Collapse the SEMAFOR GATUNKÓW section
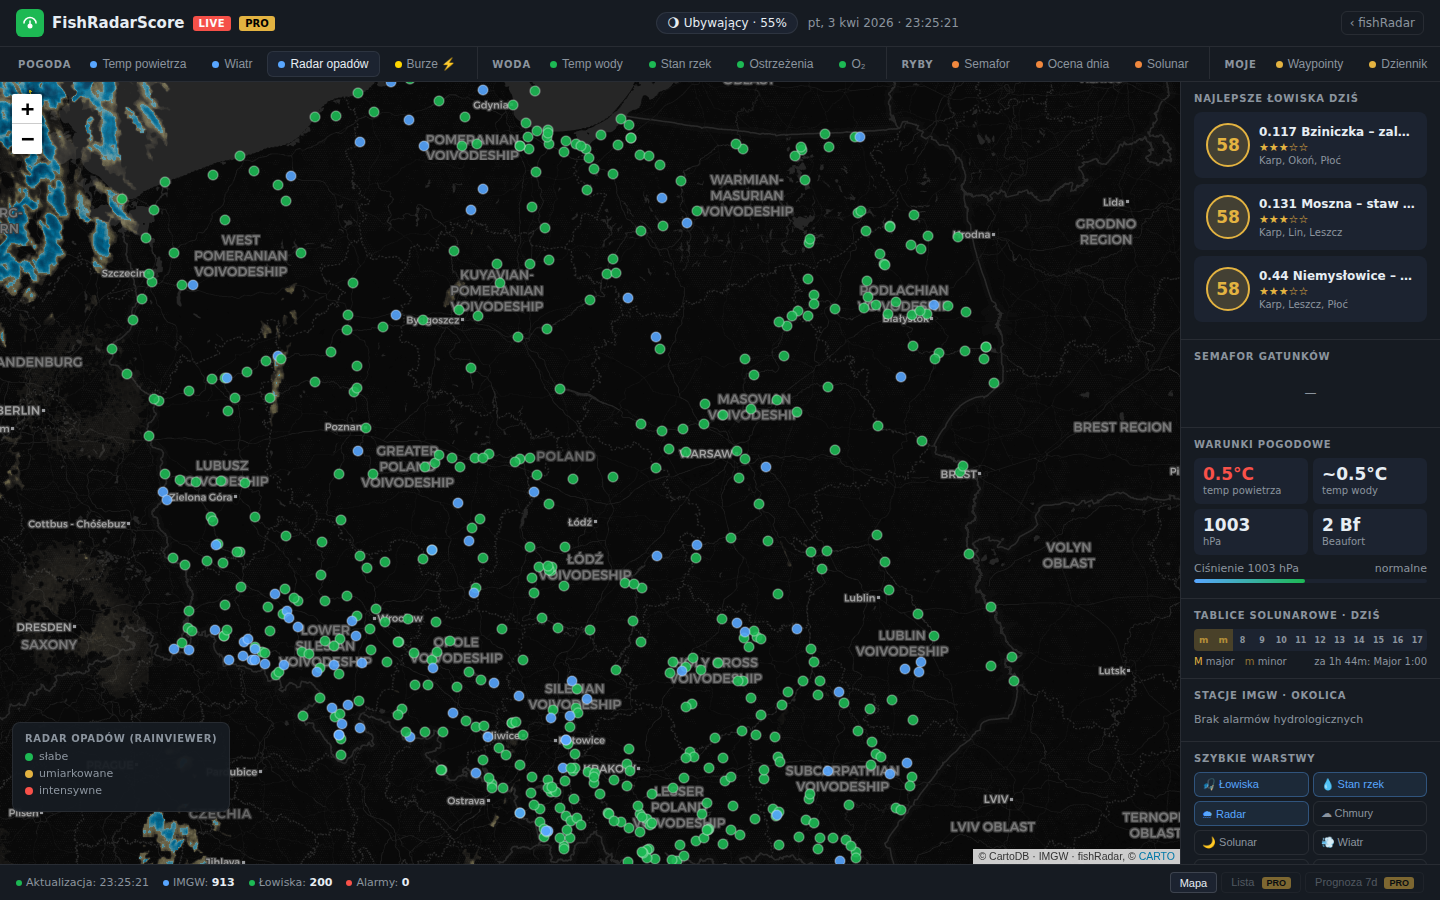1440x900 pixels. tap(1263, 355)
